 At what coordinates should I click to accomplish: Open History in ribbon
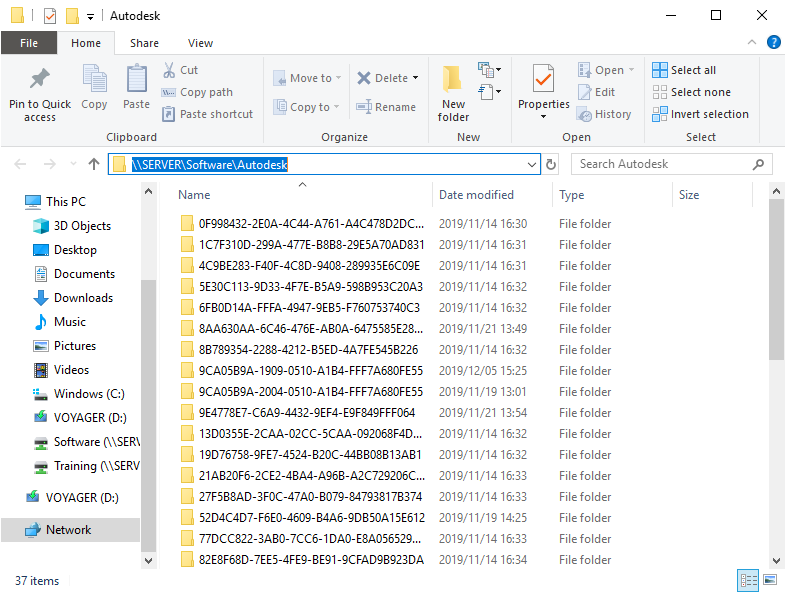pos(604,114)
